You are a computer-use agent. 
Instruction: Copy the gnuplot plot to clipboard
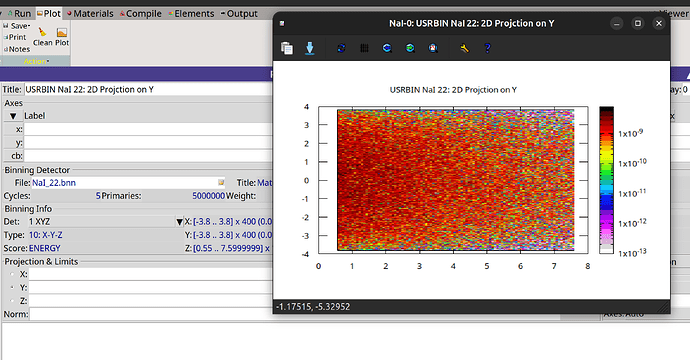(x=287, y=48)
